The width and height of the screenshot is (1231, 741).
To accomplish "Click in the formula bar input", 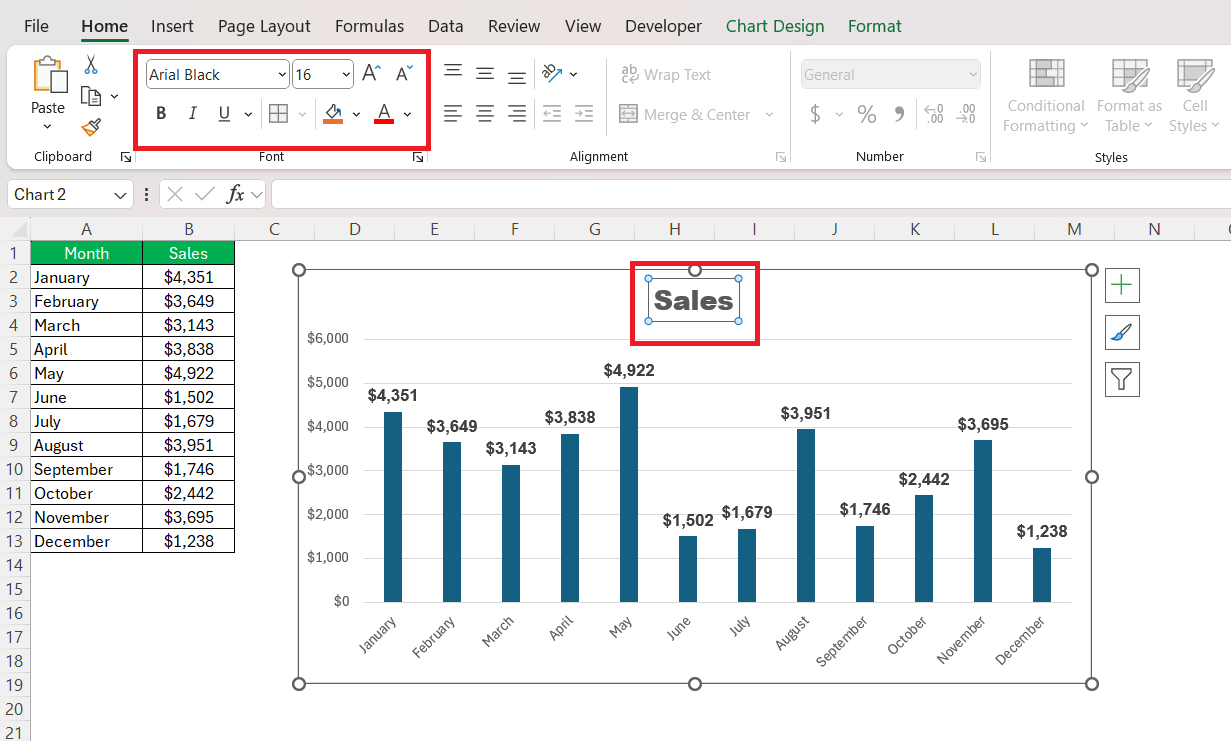I will (750, 194).
